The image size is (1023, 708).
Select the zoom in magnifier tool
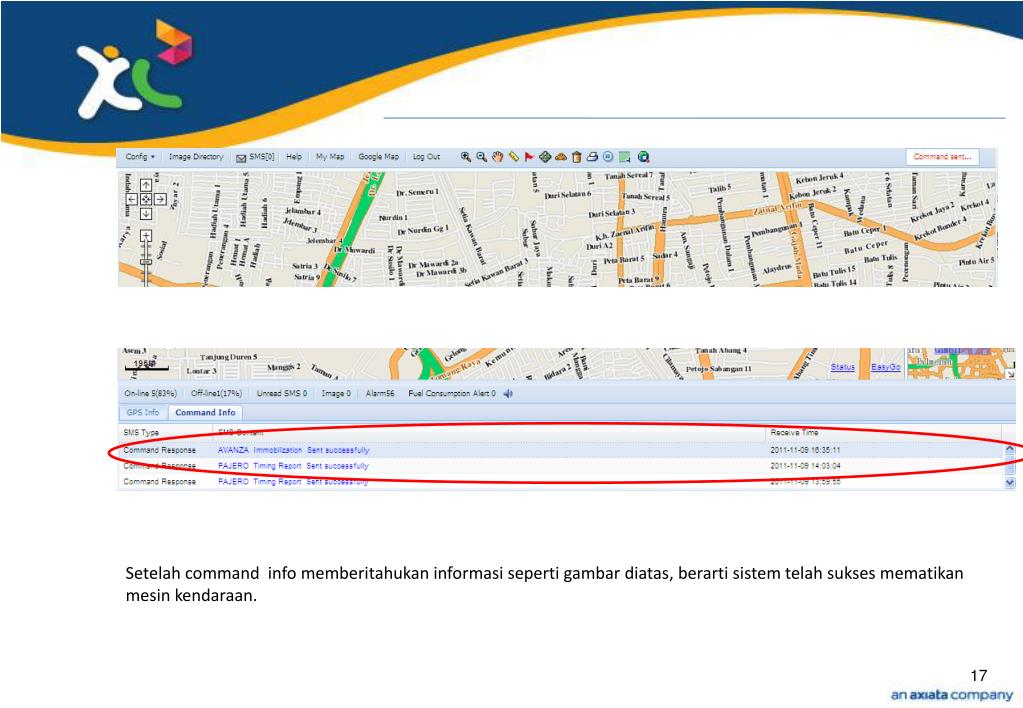click(465, 157)
